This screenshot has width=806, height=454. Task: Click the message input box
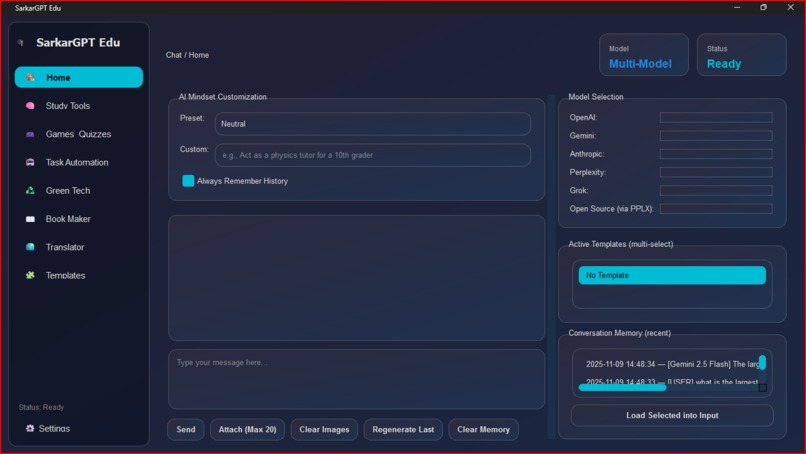pos(356,379)
